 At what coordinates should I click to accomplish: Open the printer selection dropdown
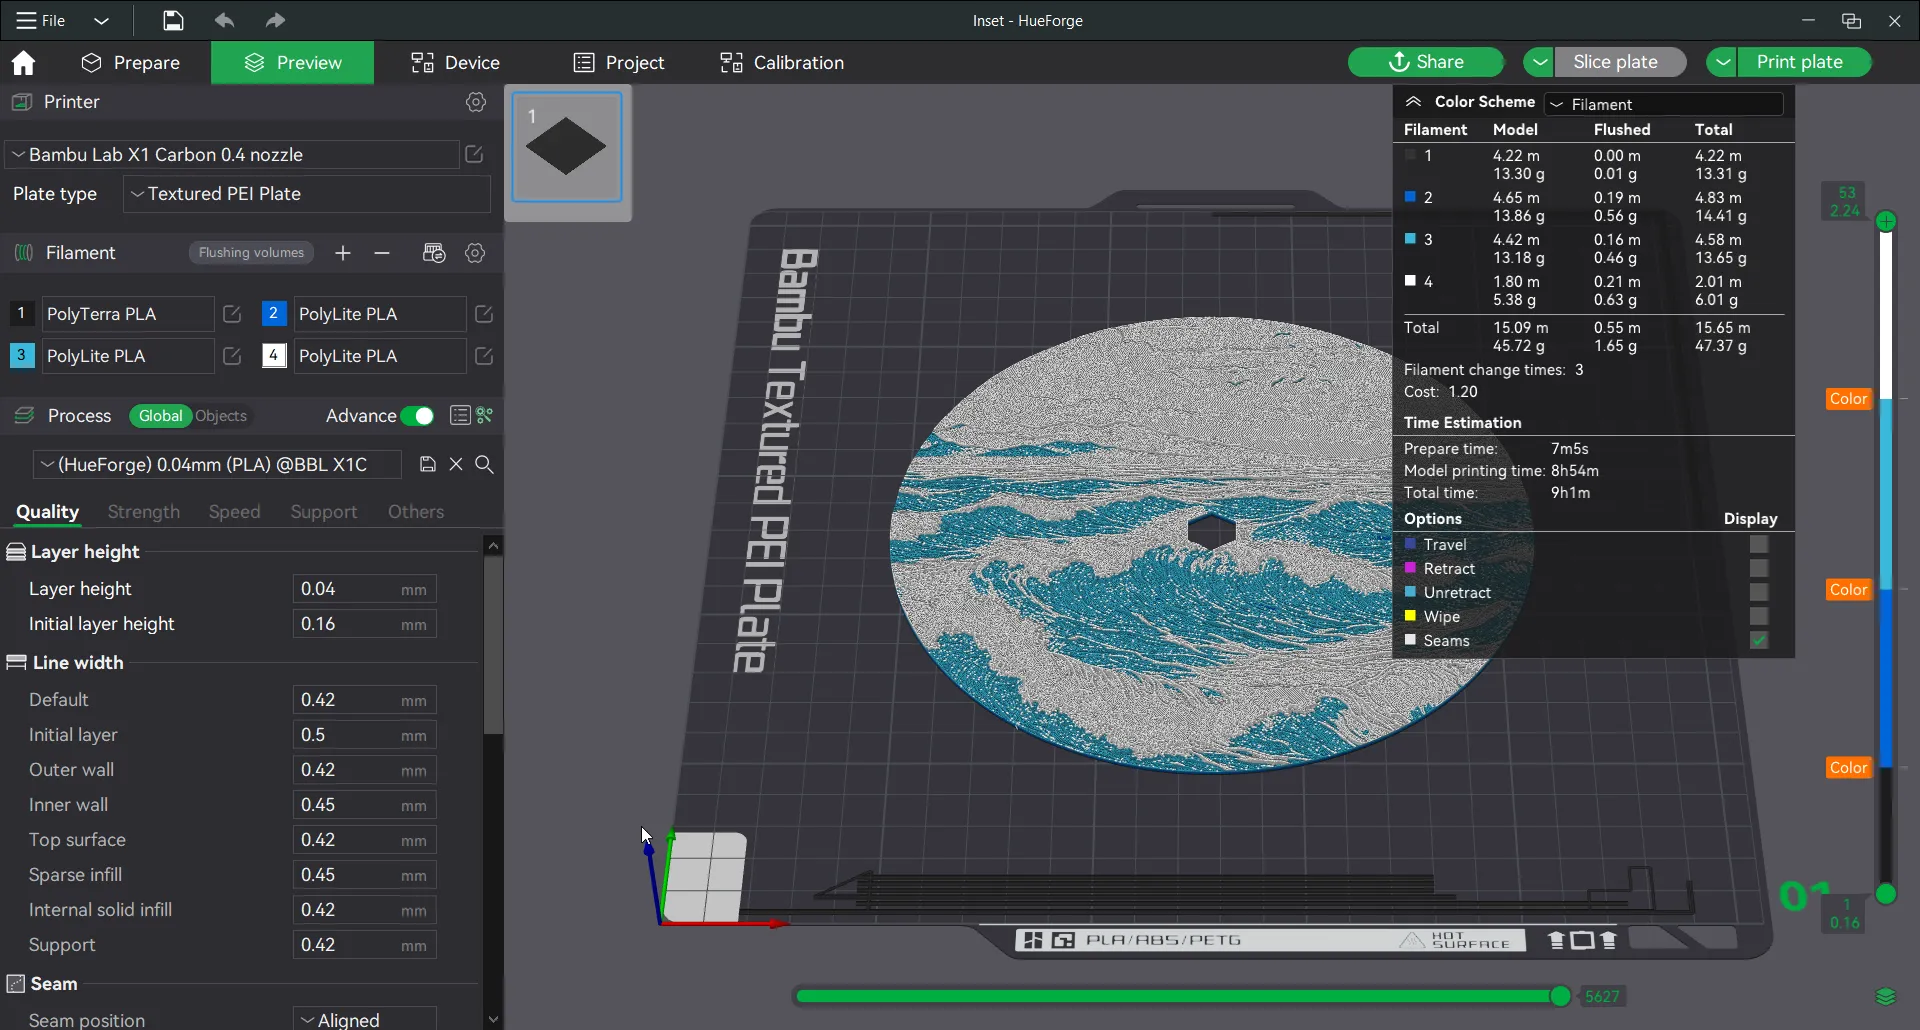232,155
